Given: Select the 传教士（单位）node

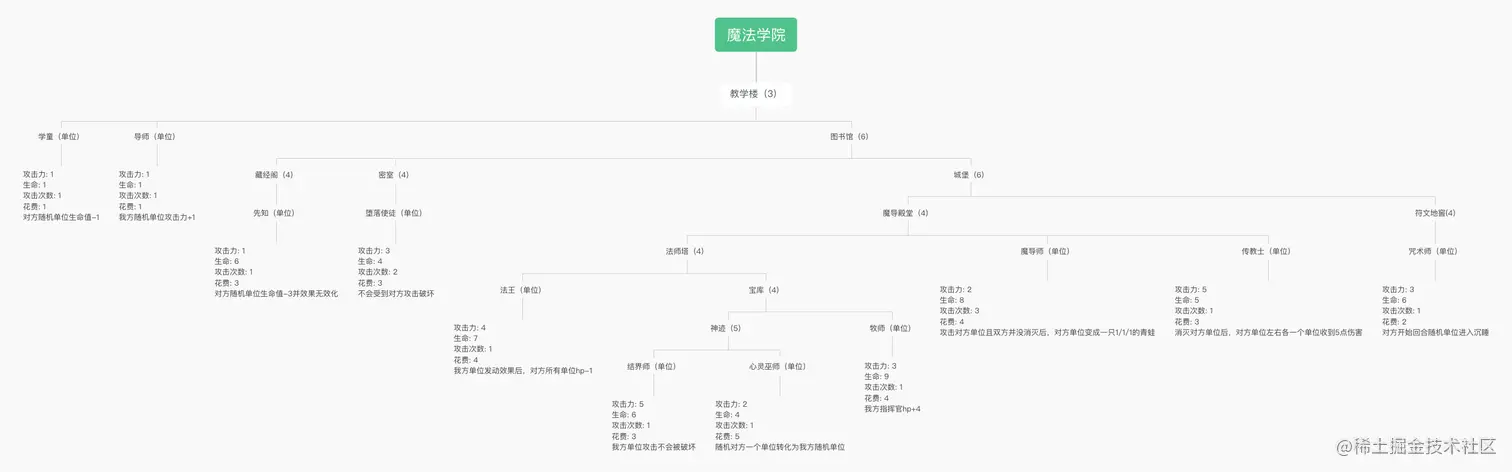Looking at the screenshot, I should click(1266, 251).
